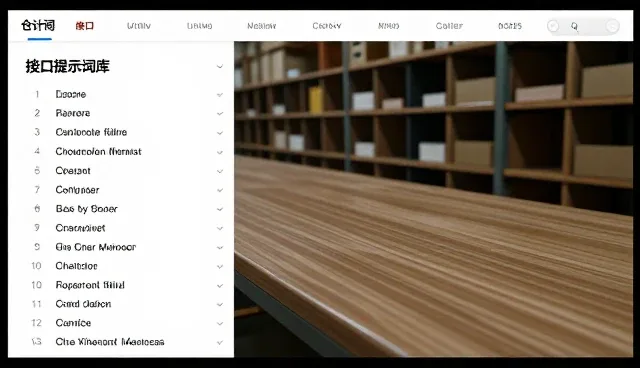
Task: Expand chevron on row 12 "Camice"
Action: point(220,324)
